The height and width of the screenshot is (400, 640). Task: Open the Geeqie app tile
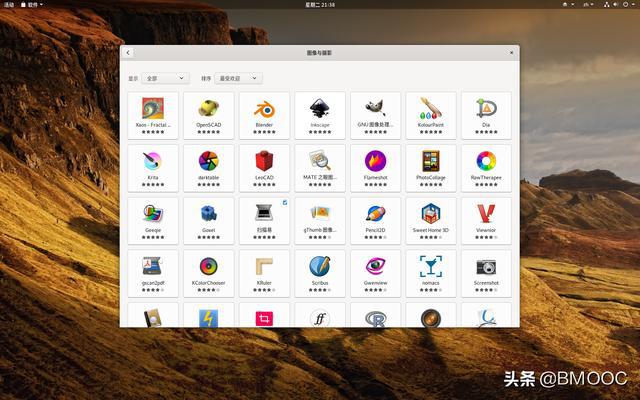(153, 221)
